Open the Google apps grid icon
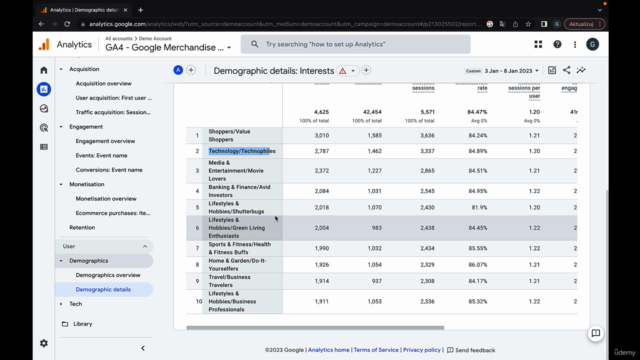640x360 pixels. 538,44
